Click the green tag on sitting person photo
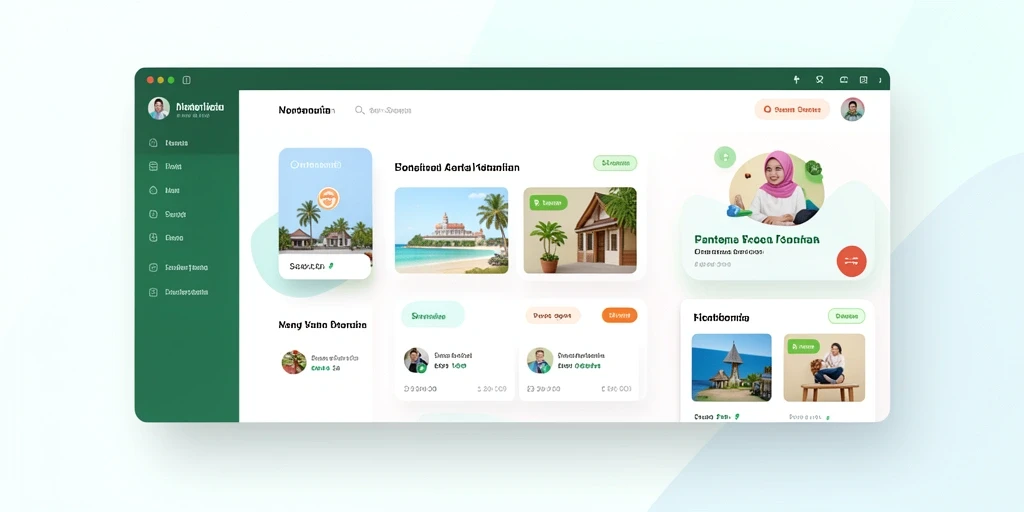Viewport: 1024px width, 512px height. 804,347
